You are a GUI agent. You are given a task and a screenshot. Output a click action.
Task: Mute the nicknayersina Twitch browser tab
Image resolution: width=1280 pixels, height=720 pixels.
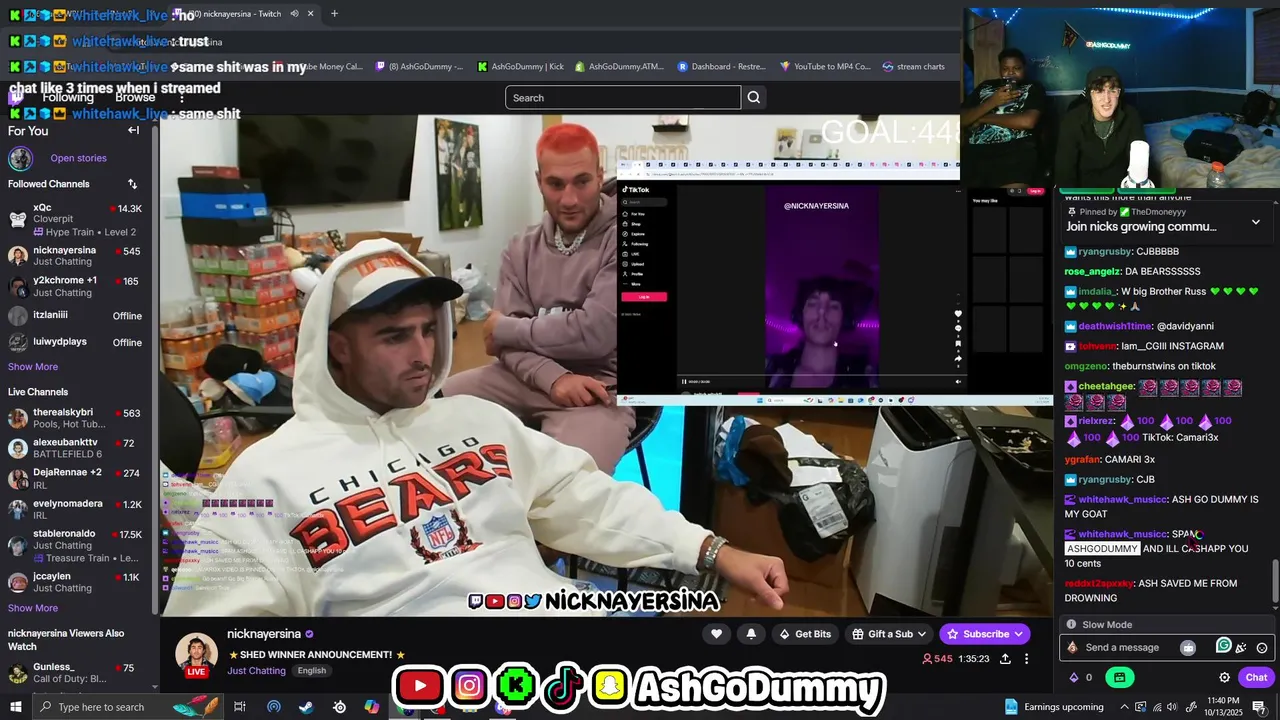[294, 14]
